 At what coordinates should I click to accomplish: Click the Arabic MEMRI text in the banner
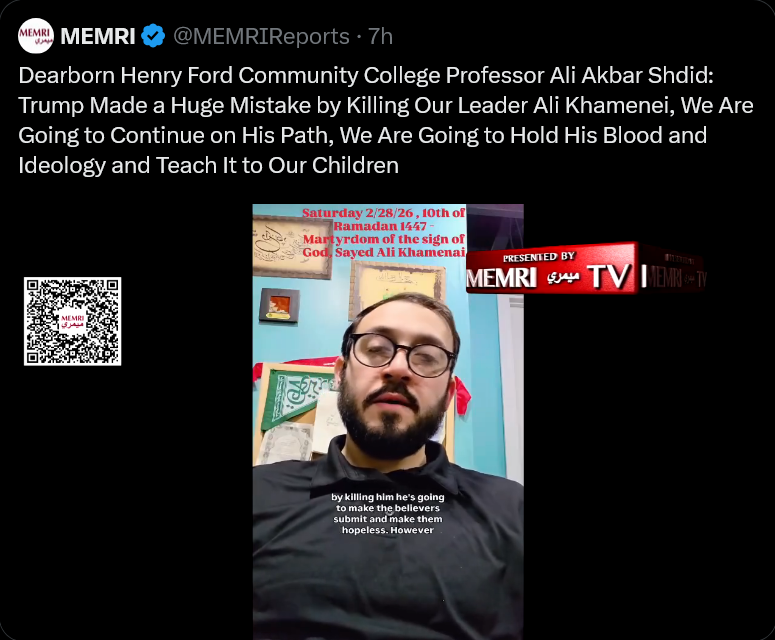563,278
